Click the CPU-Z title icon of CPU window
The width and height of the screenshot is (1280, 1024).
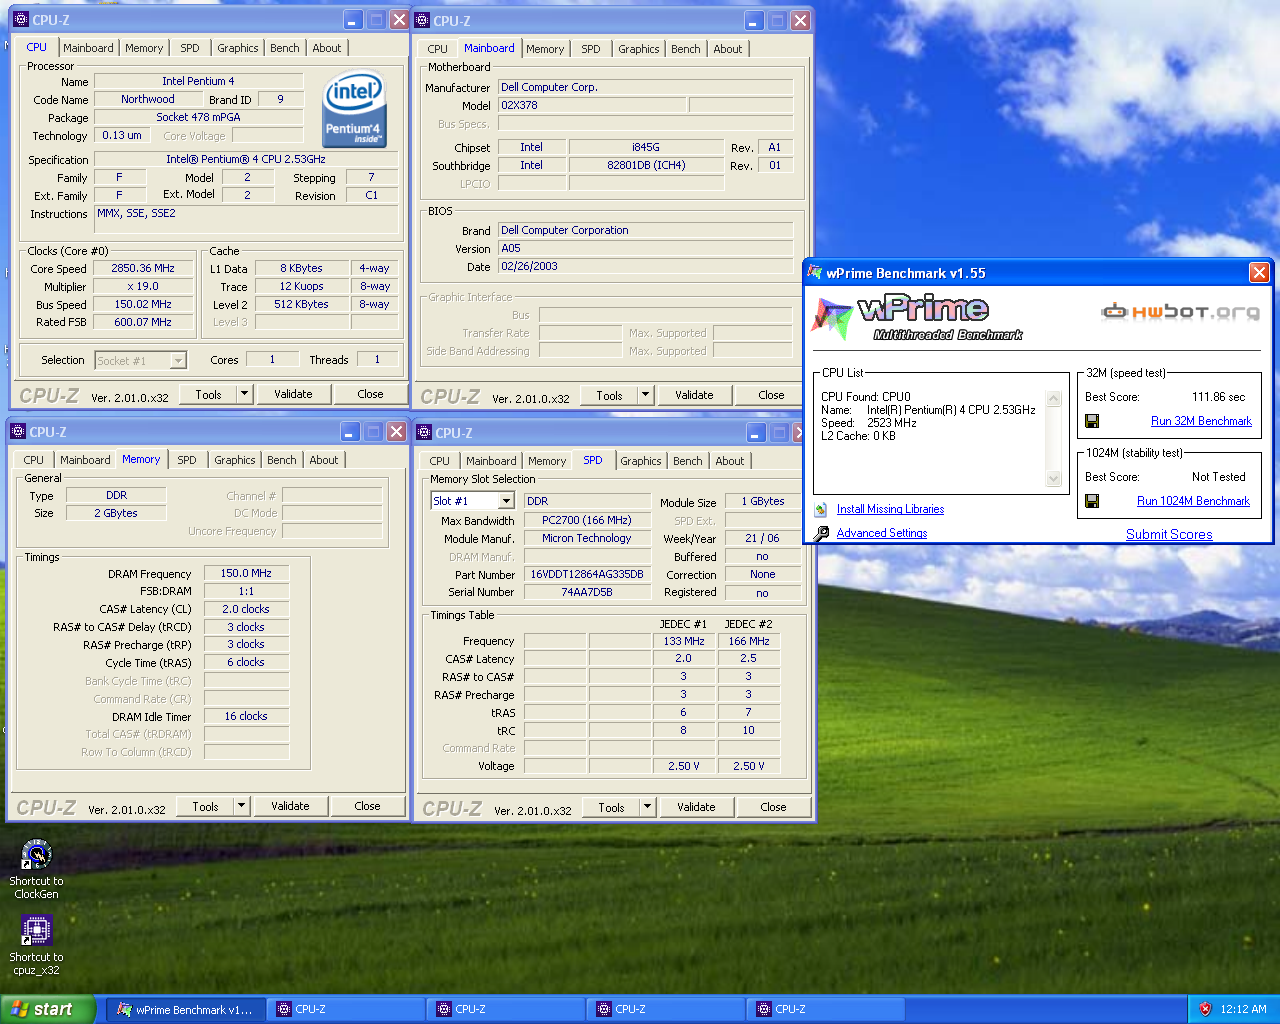(21, 19)
